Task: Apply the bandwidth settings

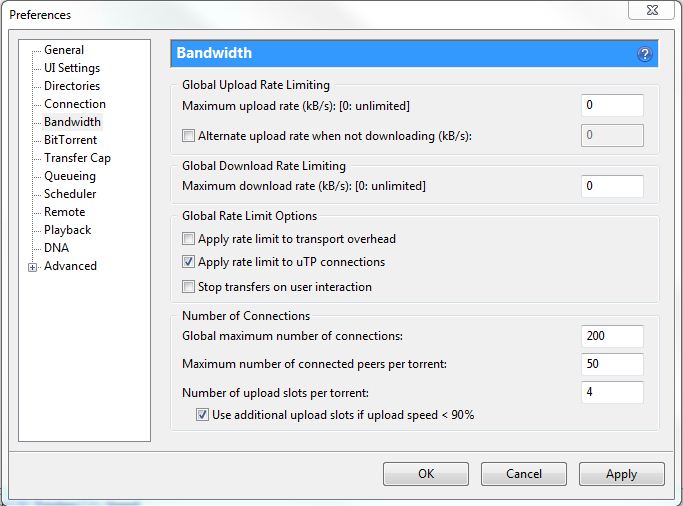Action: pos(622,474)
